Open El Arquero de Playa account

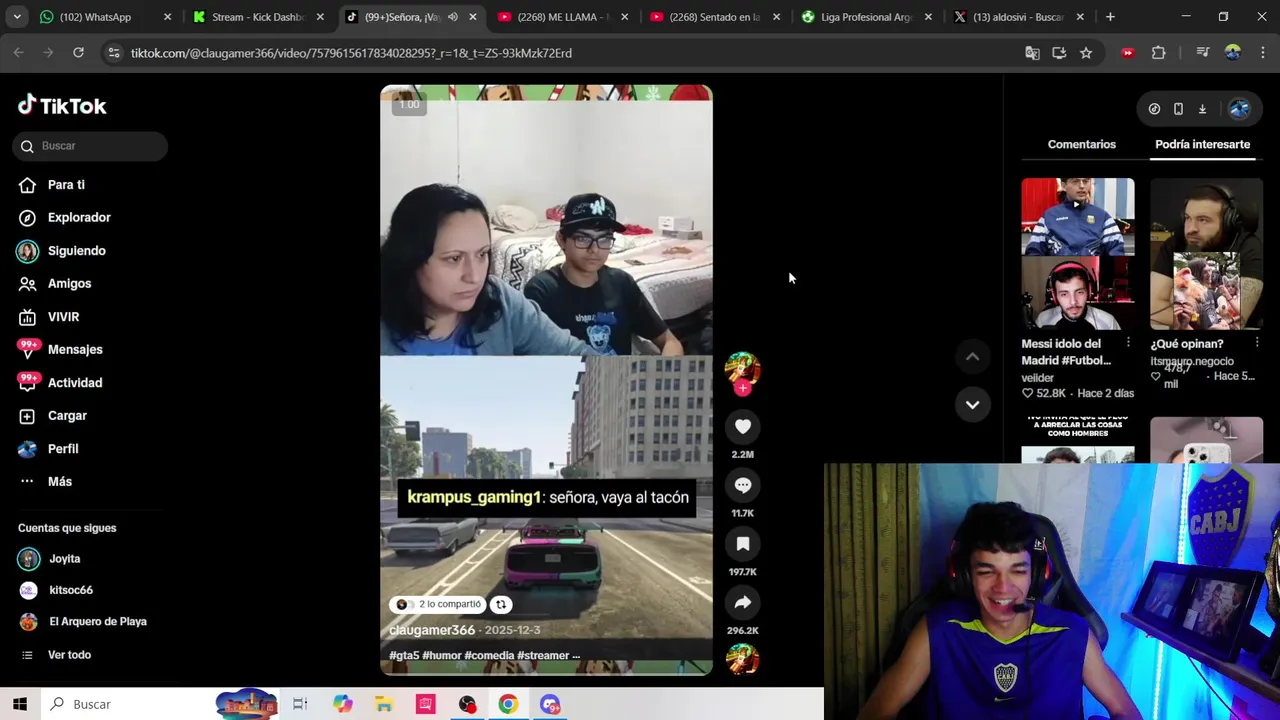tap(97, 622)
